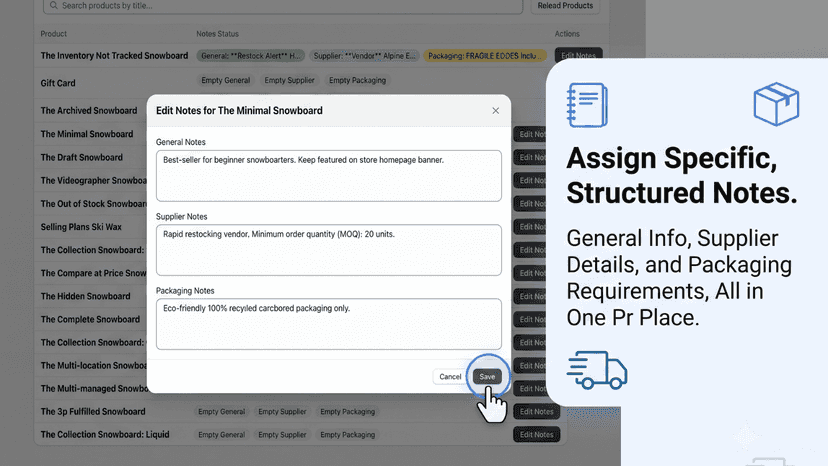Edit the Packaging Notes text area
The image size is (828, 466).
[328, 324]
